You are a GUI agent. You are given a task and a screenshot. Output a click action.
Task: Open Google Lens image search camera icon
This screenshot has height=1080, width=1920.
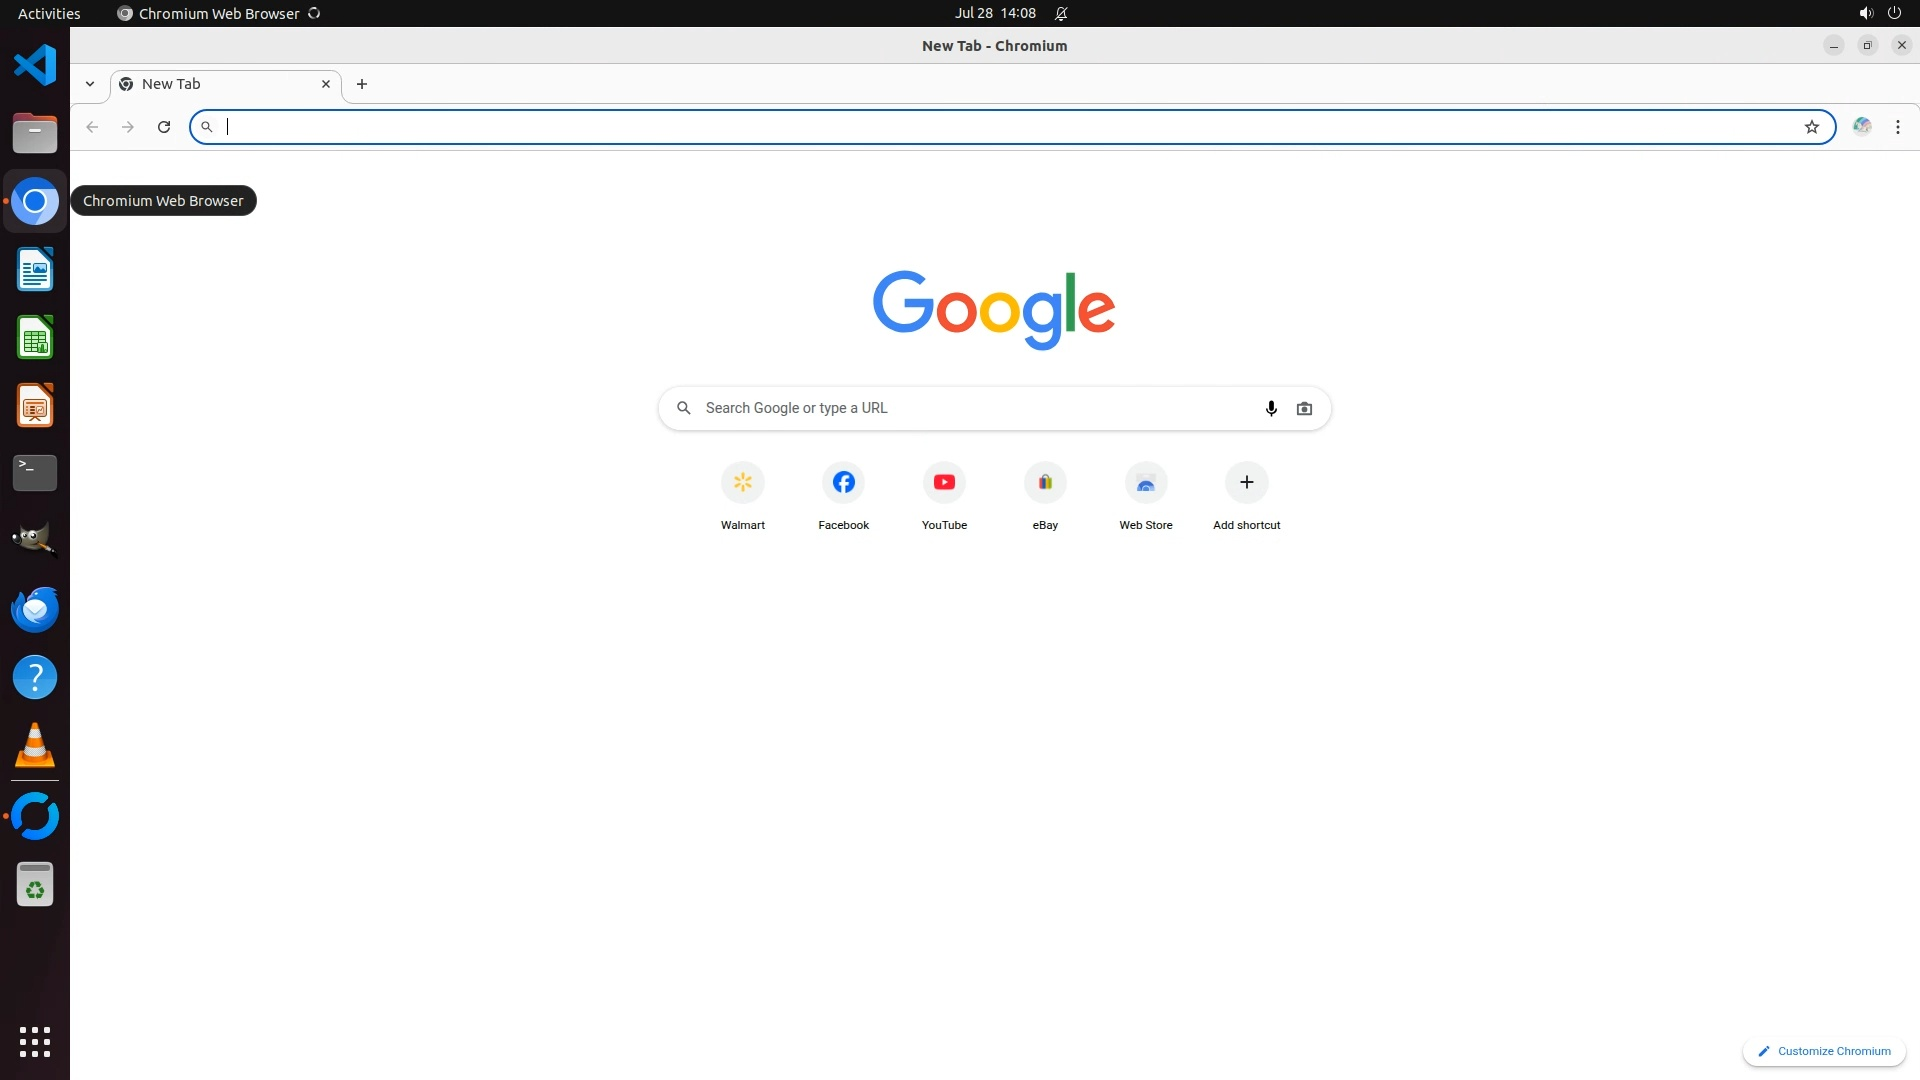click(x=1304, y=408)
